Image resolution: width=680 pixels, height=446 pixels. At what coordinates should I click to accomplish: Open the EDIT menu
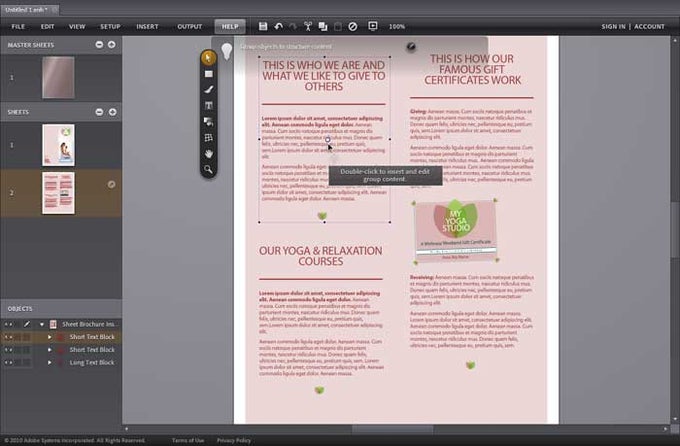[x=48, y=26]
